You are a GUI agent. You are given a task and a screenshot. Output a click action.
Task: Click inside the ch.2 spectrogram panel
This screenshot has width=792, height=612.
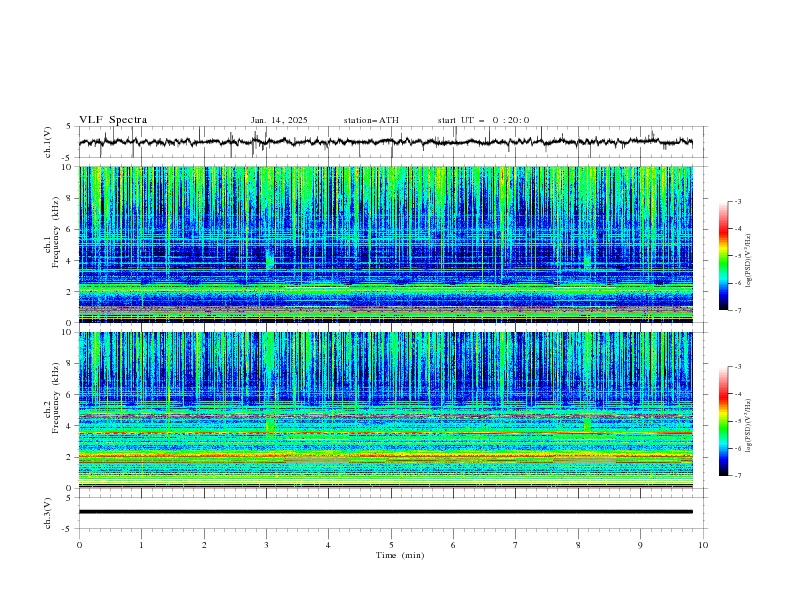click(385, 410)
